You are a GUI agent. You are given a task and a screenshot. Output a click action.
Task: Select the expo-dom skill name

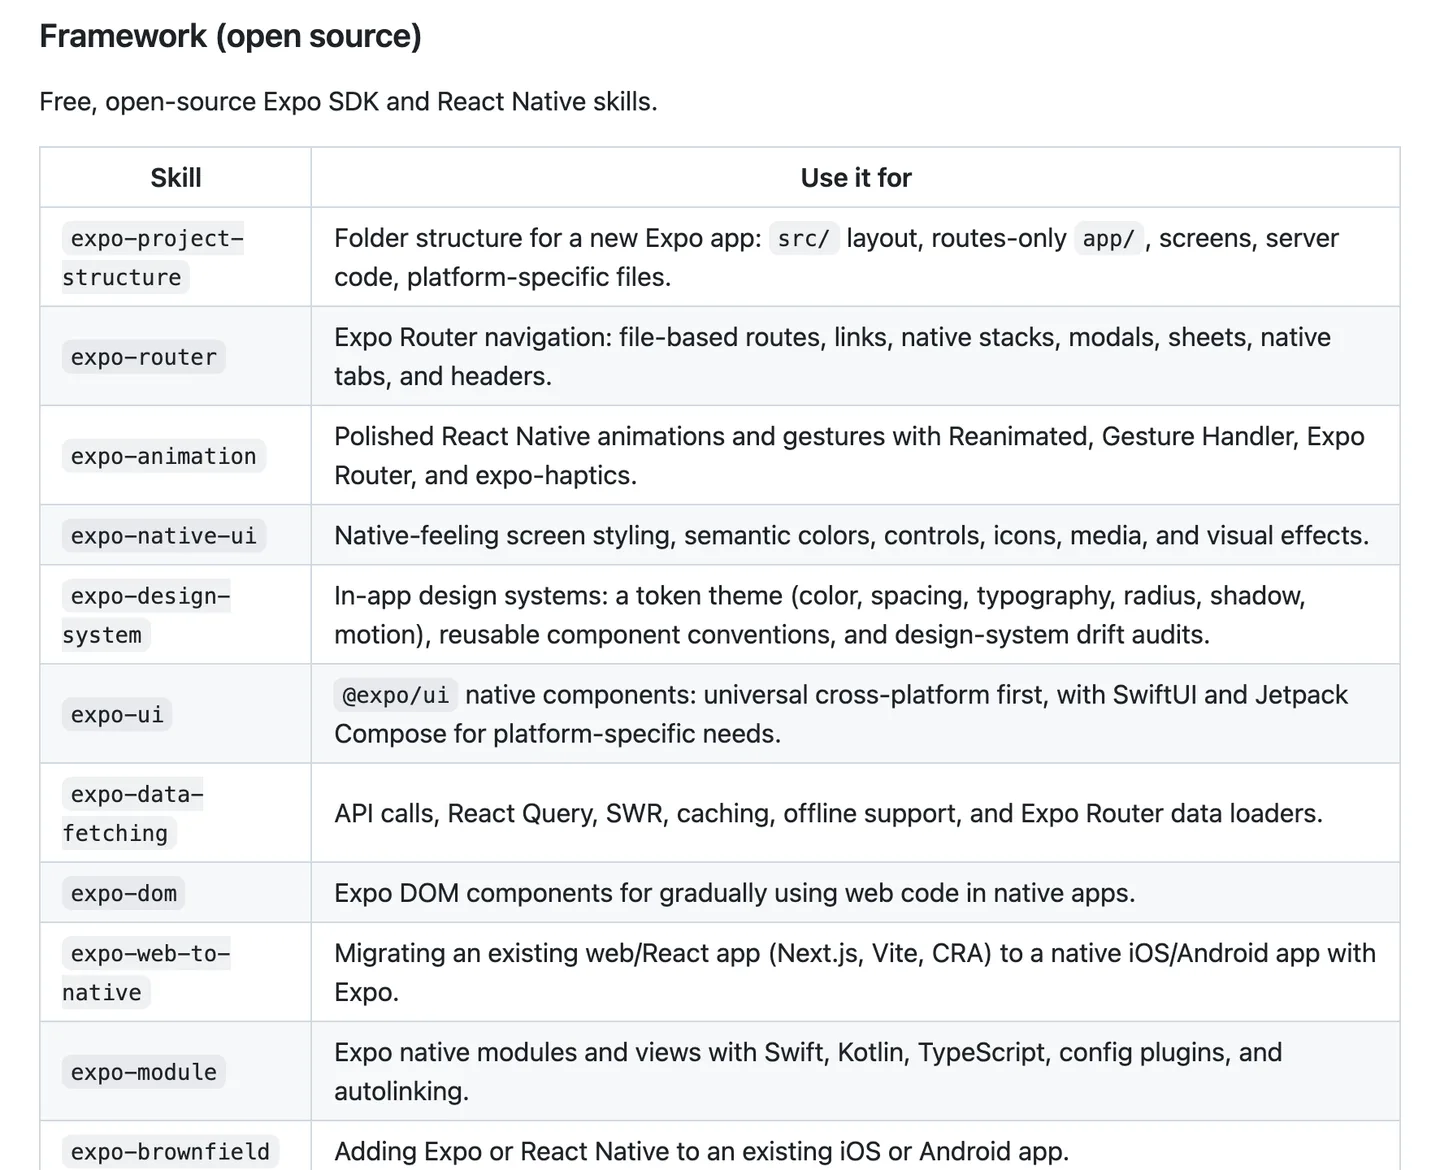[x=124, y=893]
